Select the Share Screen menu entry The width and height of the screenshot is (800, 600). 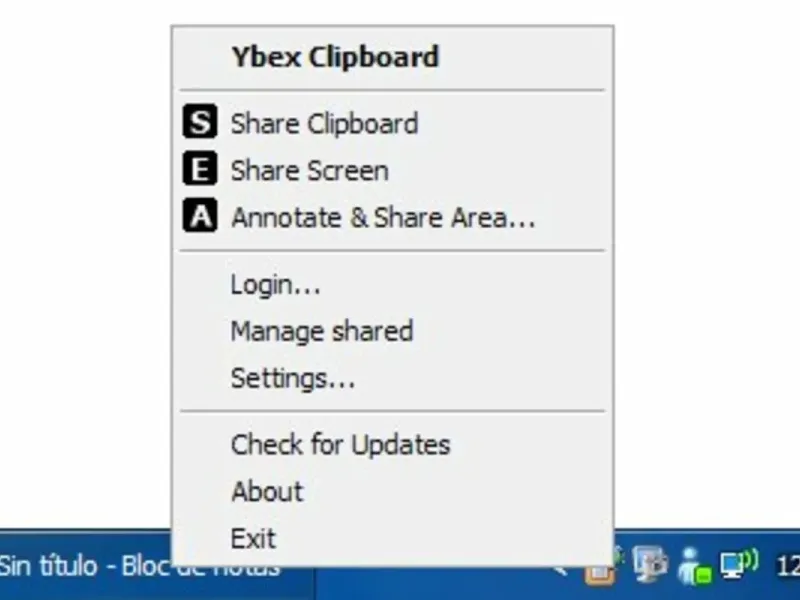click(x=309, y=171)
